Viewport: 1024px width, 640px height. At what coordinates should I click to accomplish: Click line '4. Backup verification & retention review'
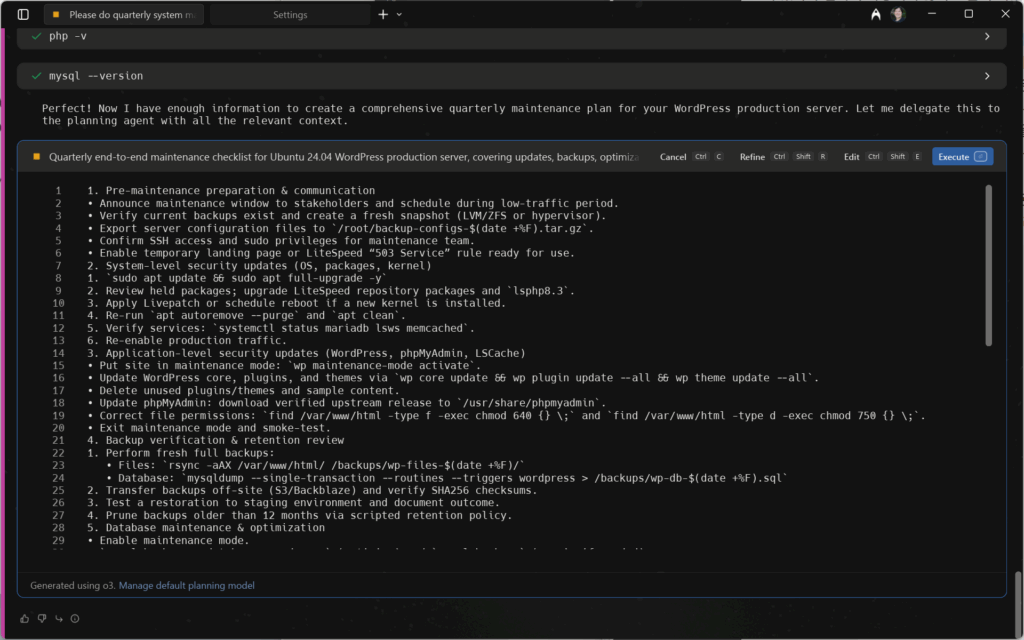(216, 440)
